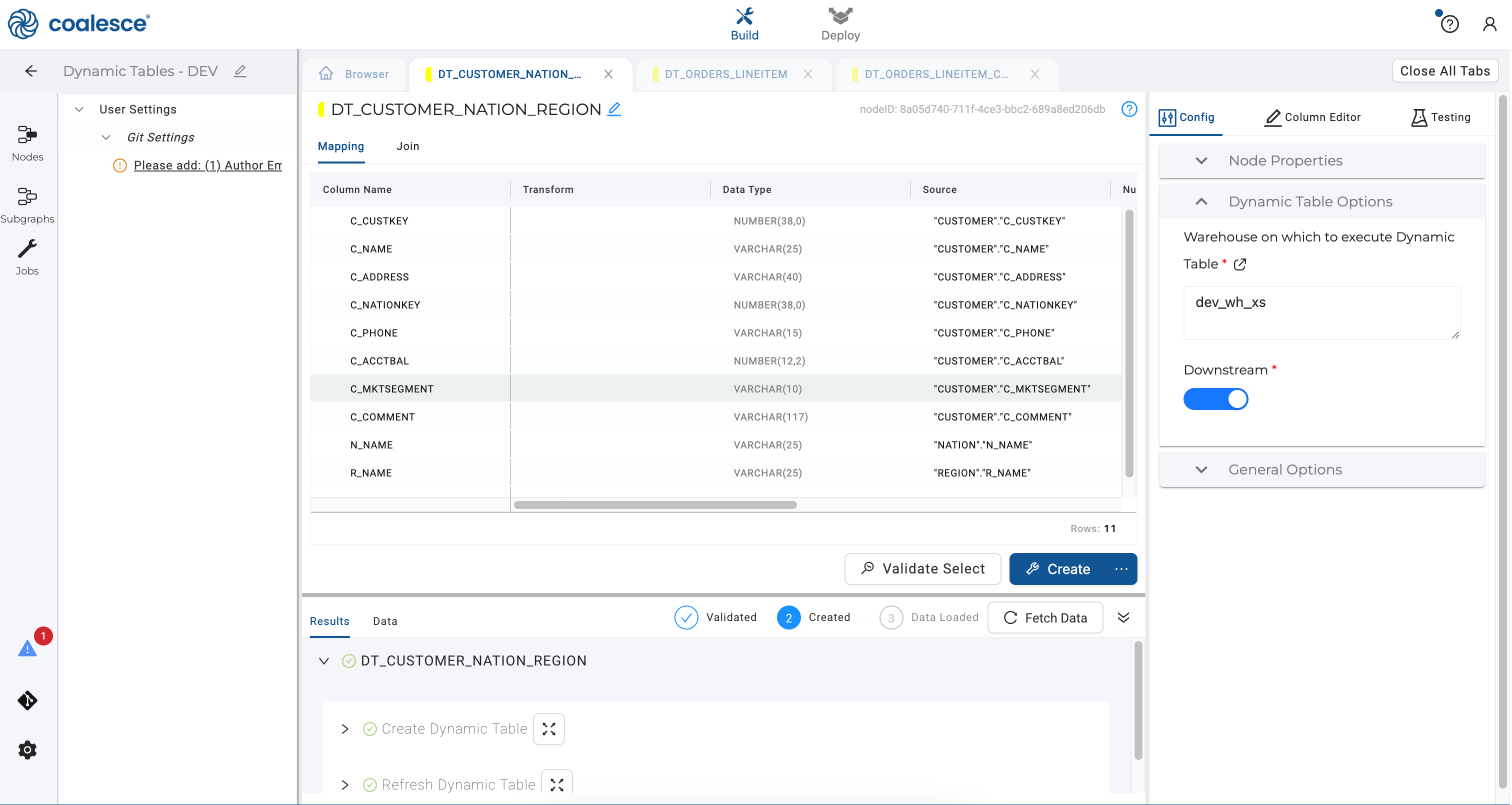Expand Create Dynamic Table result fullscreen

549,729
